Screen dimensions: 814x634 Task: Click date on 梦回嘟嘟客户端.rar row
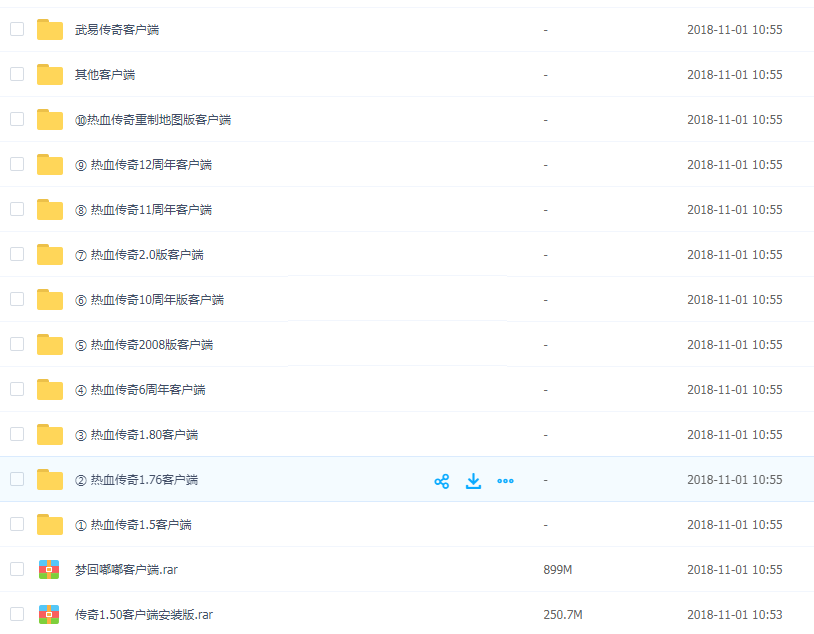tap(735, 570)
